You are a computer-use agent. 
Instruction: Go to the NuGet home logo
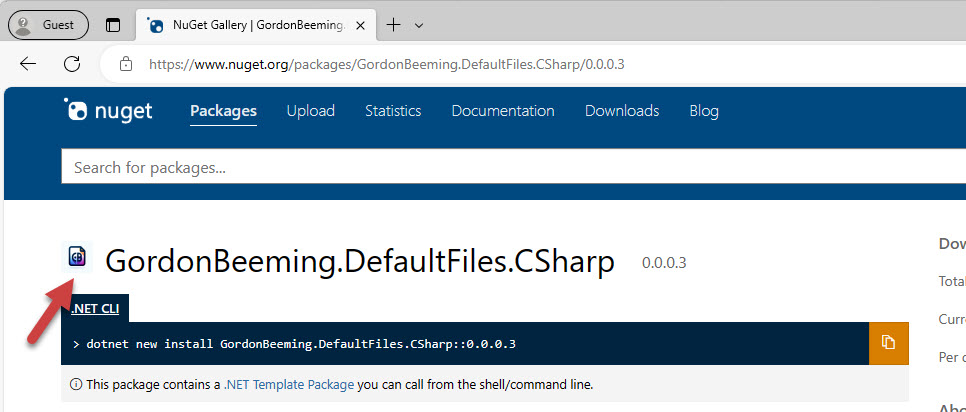pos(108,111)
